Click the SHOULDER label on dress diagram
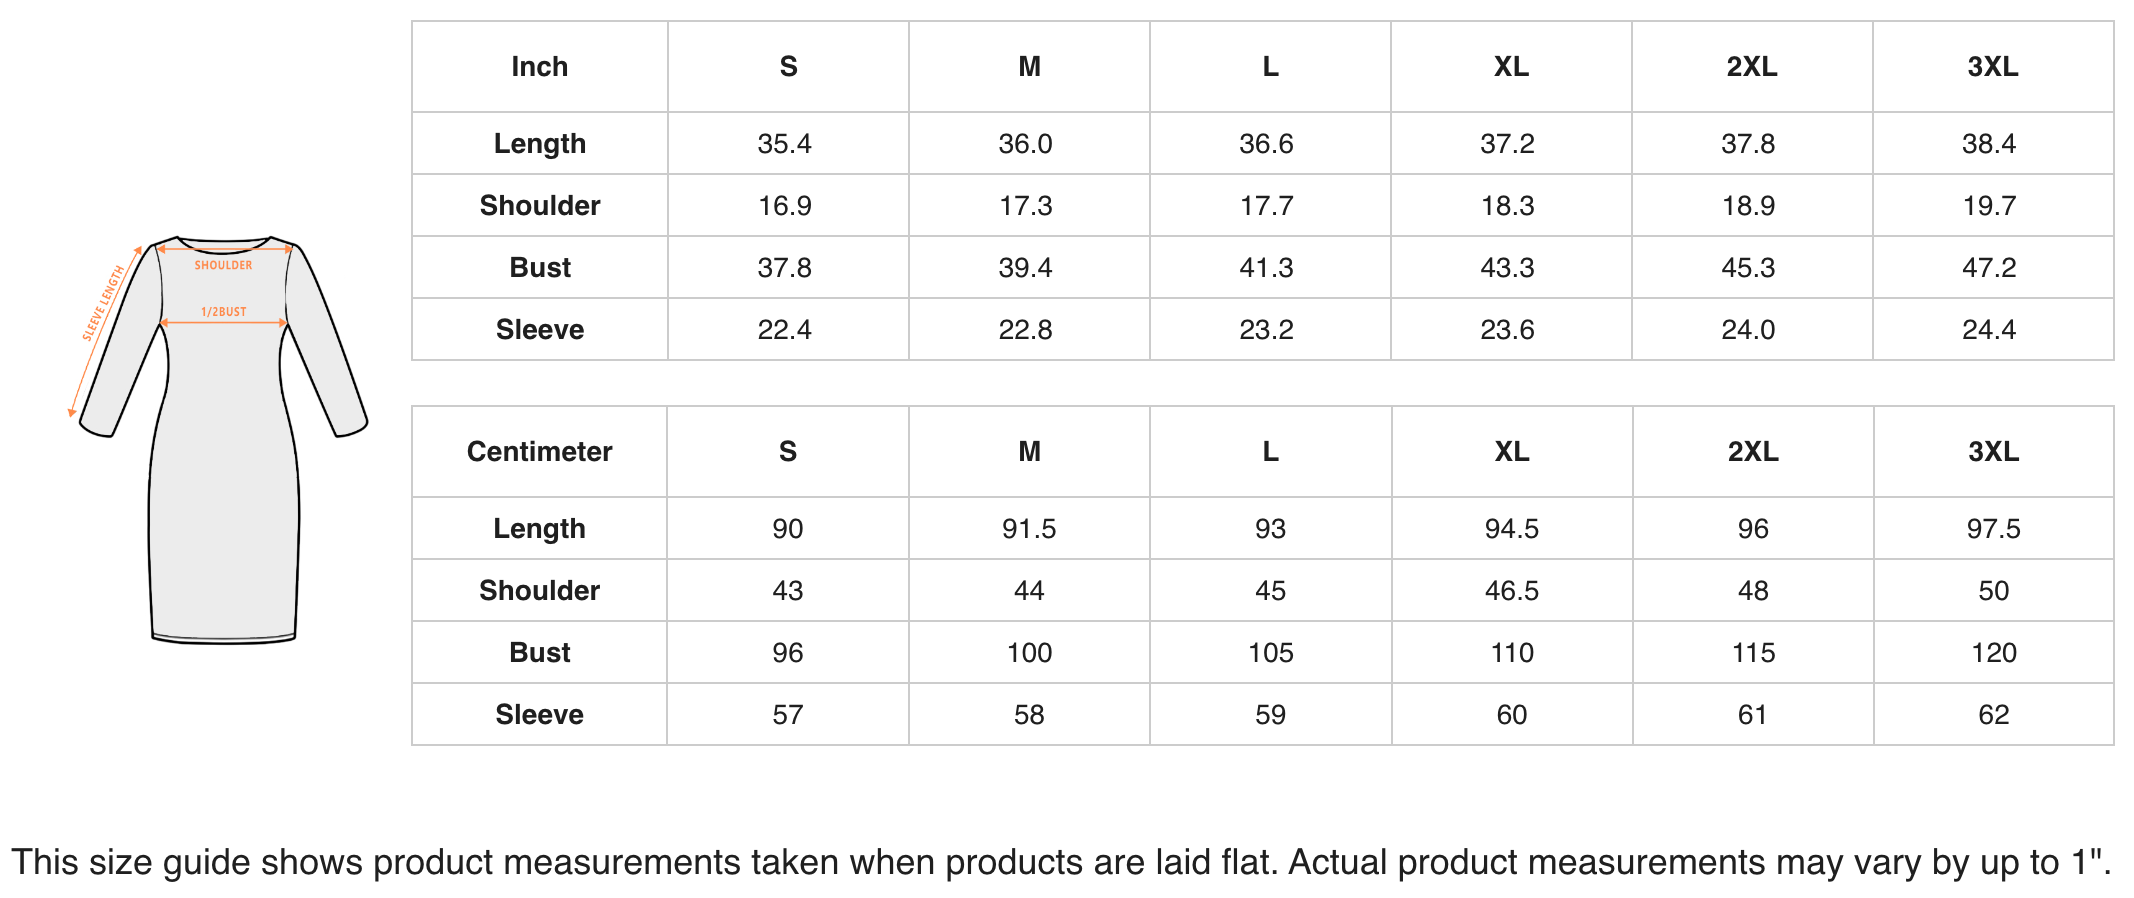 (x=223, y=266)
